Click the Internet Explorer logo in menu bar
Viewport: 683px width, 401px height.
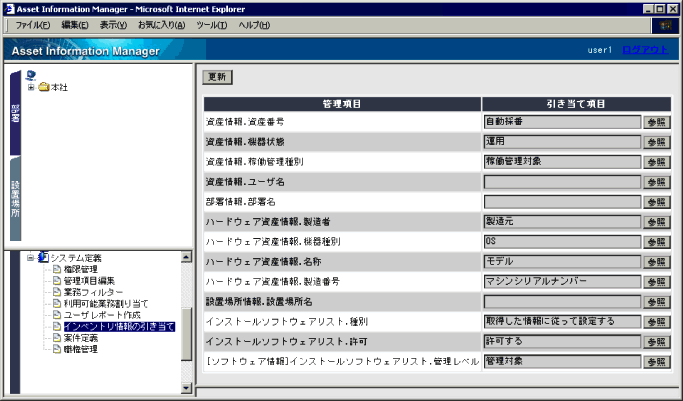pyautogui.click(x=665, y=26)
